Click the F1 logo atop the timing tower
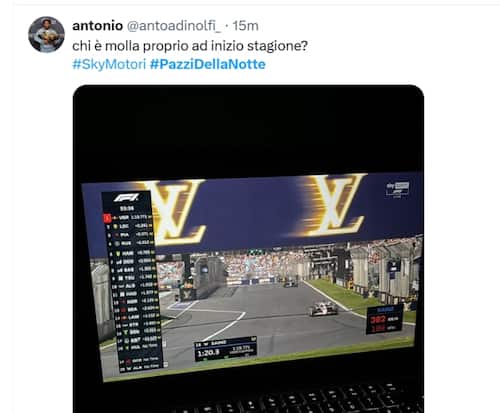Viewport: 500px width, 413px height. tap(126, 198)
